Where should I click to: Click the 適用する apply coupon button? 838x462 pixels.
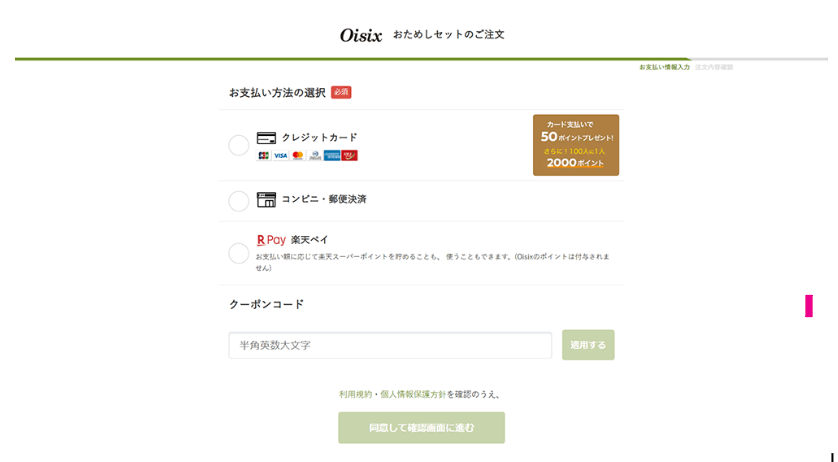[588, 345]
